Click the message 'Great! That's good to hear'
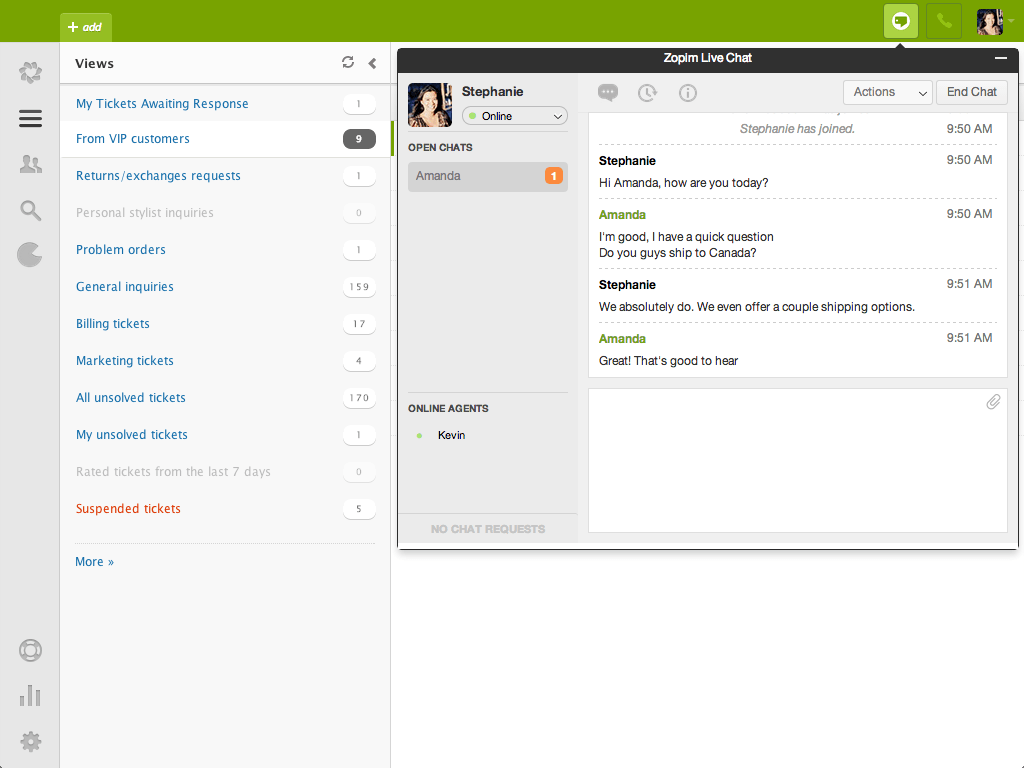 [x=668, y=360]
